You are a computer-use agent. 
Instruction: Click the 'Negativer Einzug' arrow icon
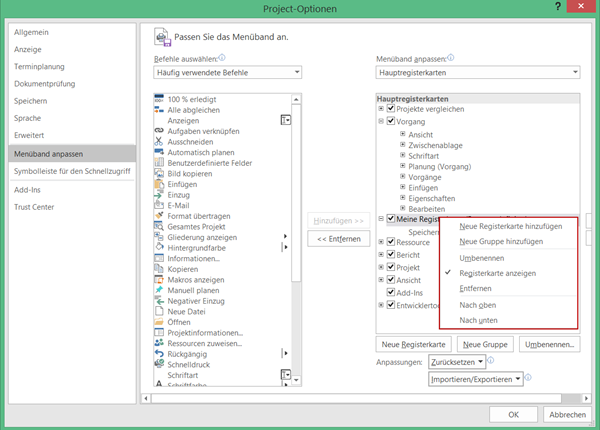[x=159, y=301]
